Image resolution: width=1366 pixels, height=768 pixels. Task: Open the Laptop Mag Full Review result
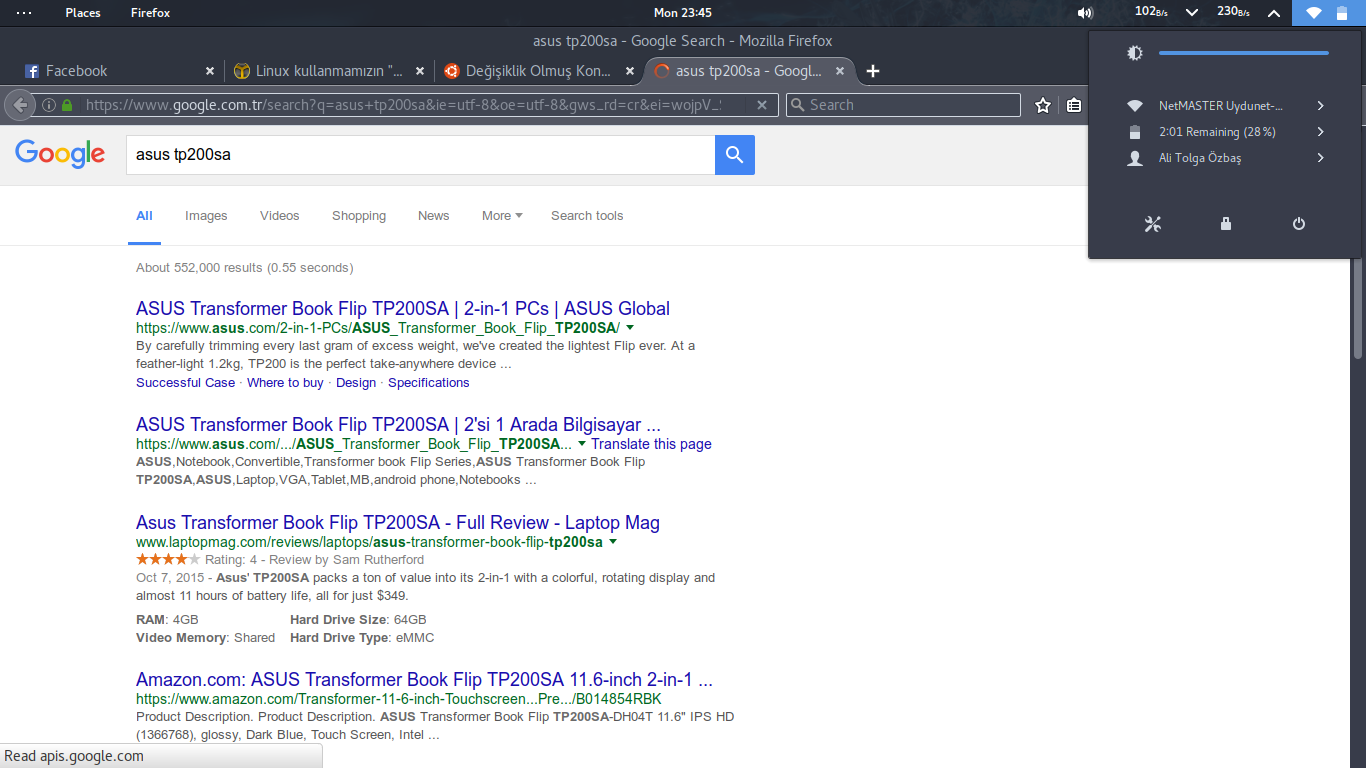tap(398, 523)
